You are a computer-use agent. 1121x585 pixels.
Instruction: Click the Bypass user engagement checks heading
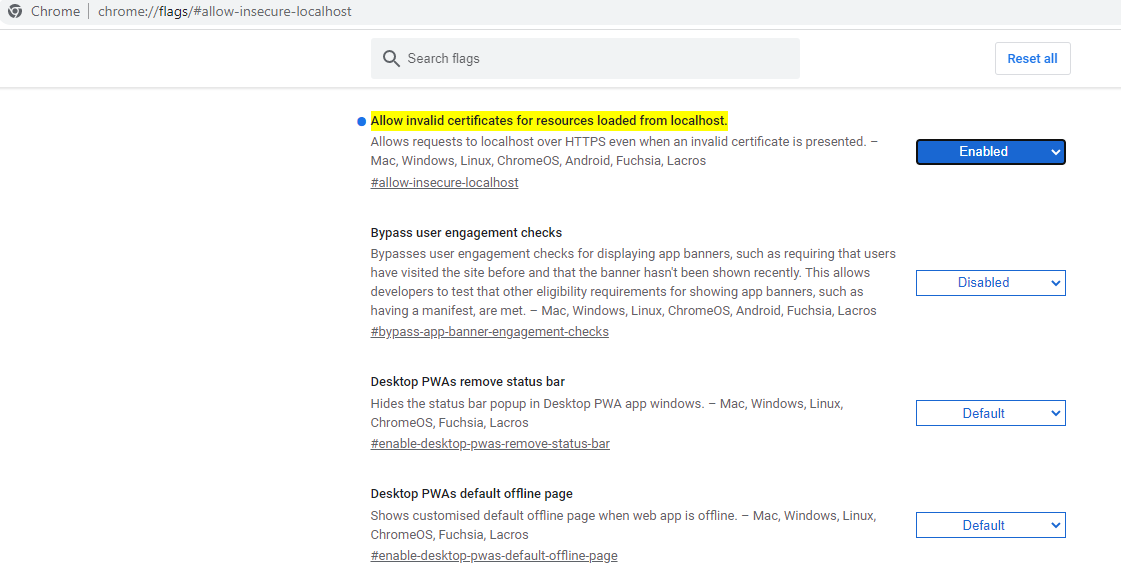pos(466,232)
